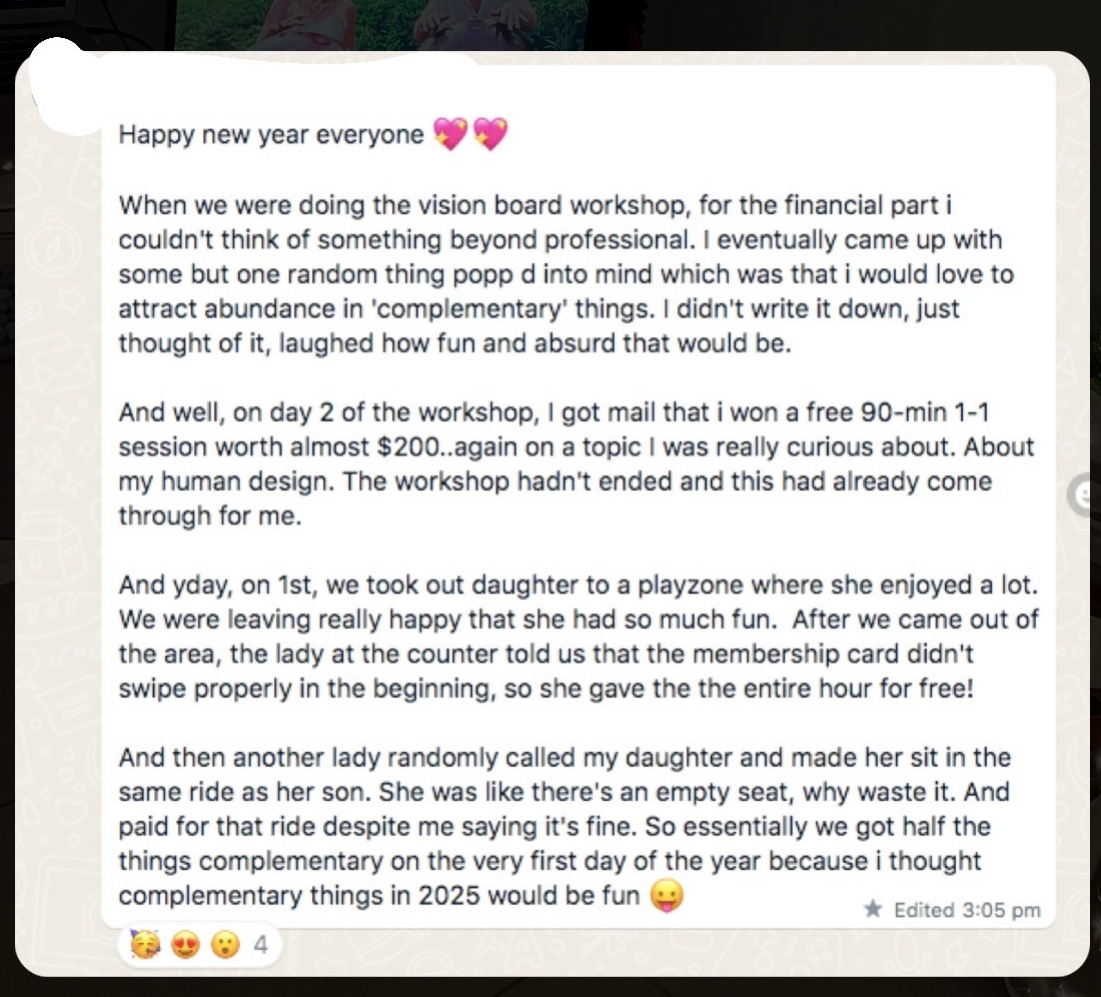Click the redacted sender name area
This screenshot has height=997, width=1101.
point(250,75)
